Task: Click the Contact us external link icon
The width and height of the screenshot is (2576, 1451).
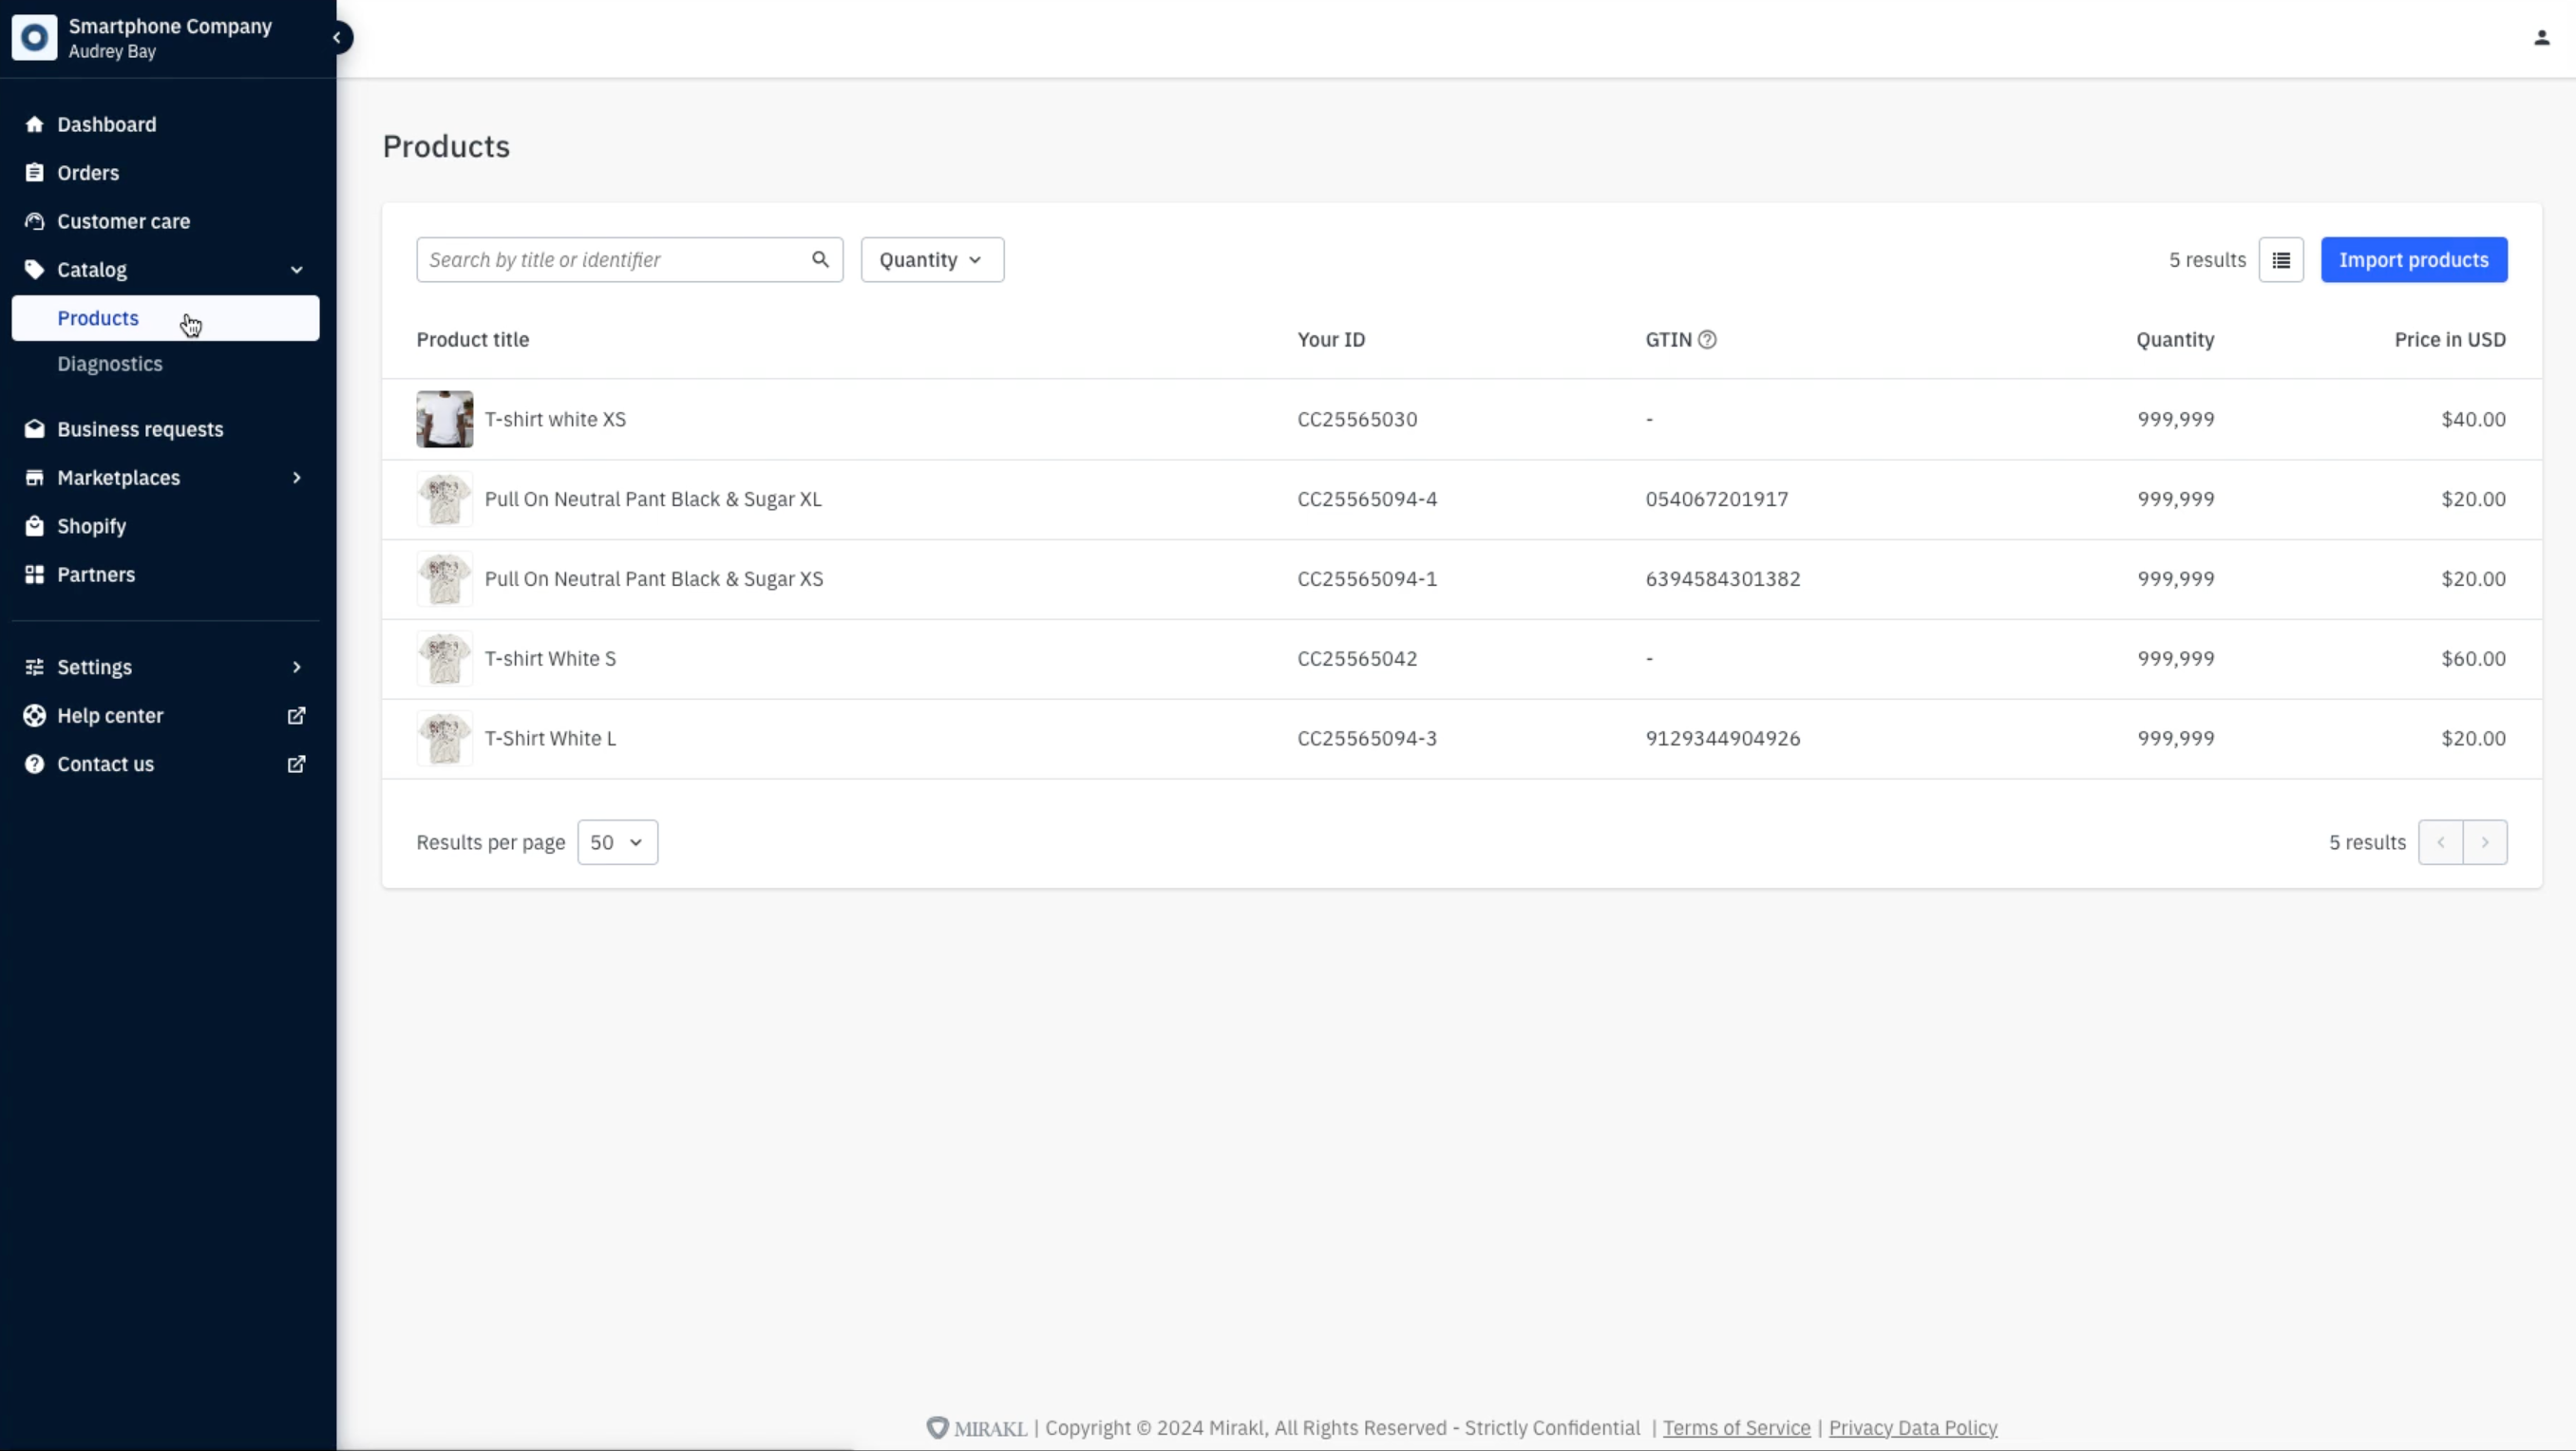Action: coord(295,764)
